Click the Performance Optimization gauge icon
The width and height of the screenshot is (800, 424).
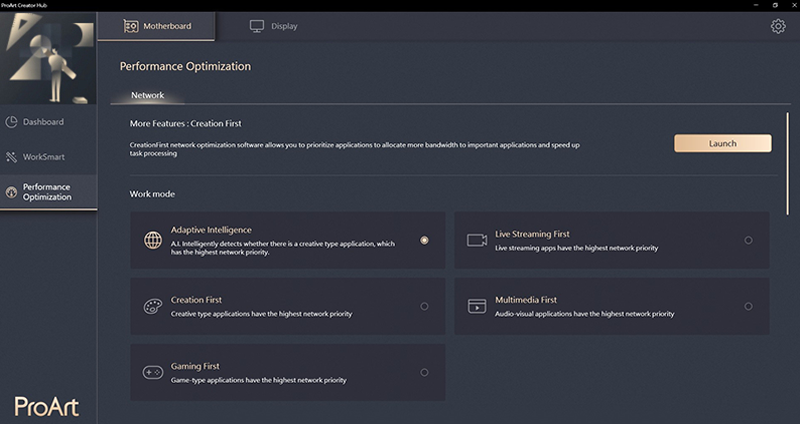point(11,192)
